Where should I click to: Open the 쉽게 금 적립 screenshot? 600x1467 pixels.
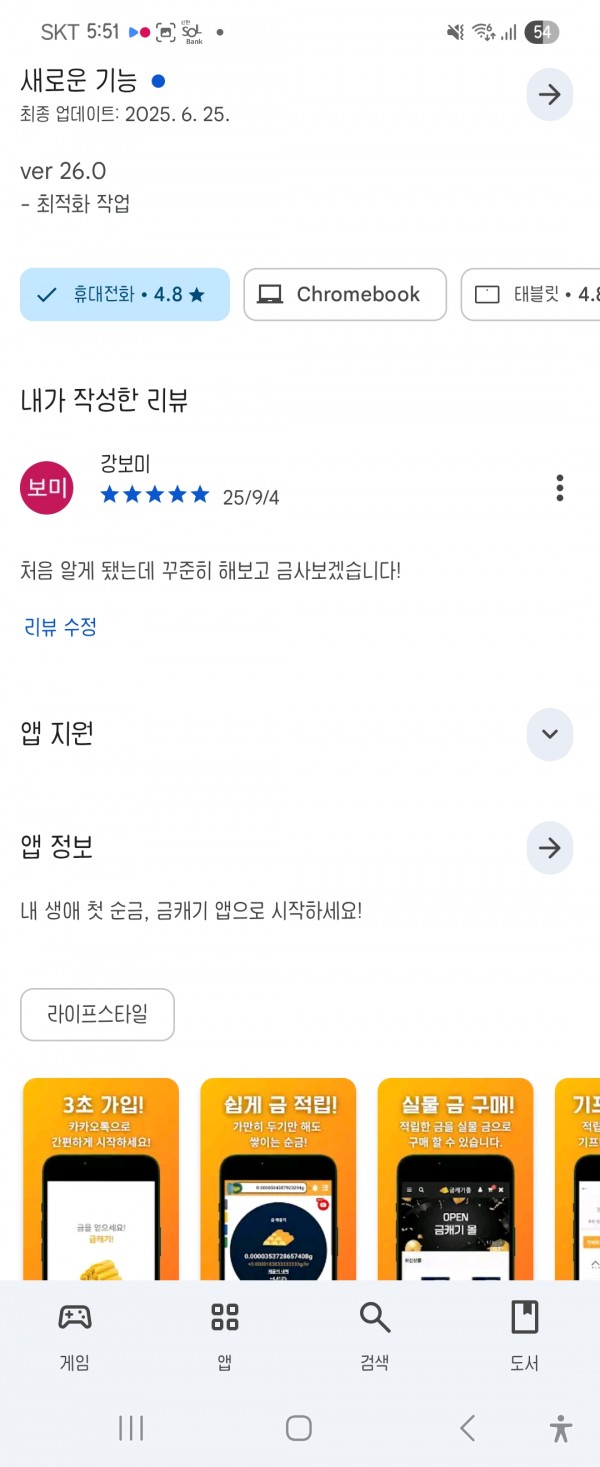[x=278, y=1179]
